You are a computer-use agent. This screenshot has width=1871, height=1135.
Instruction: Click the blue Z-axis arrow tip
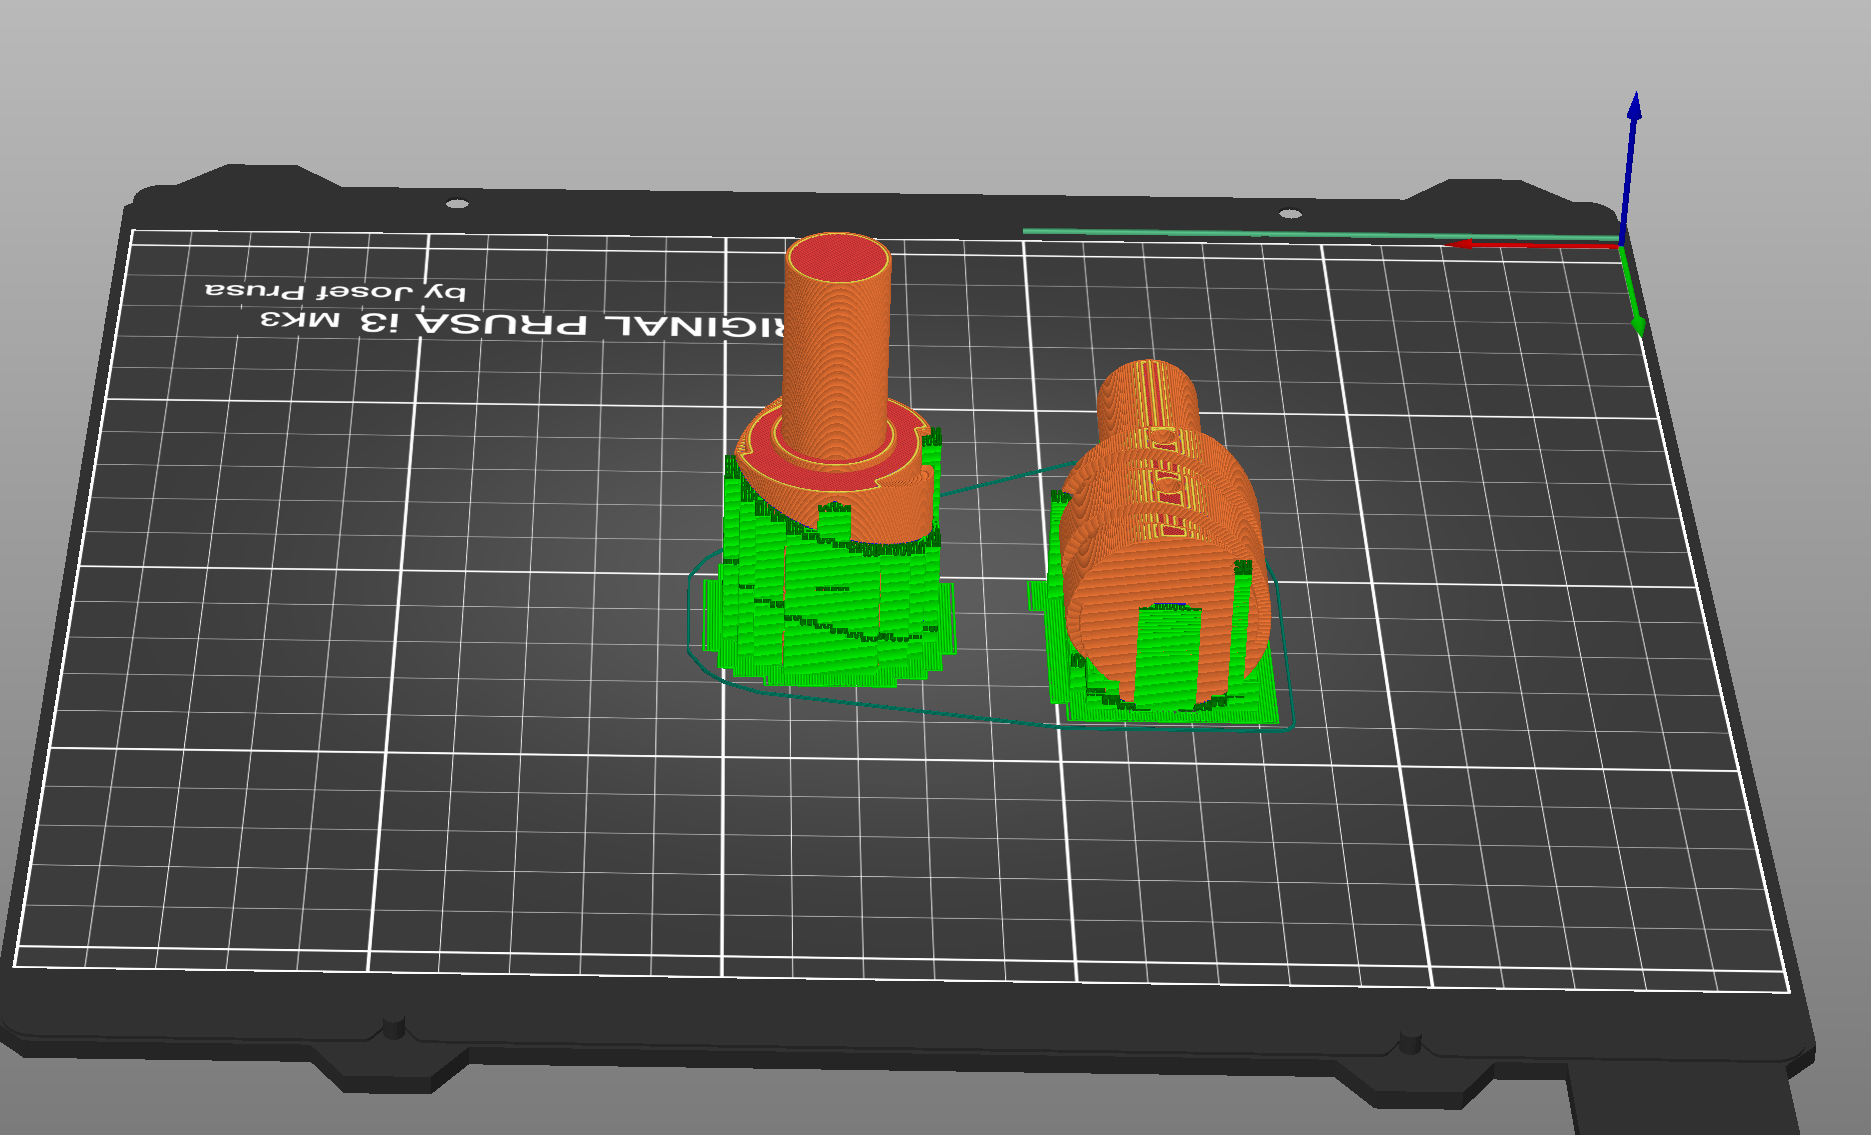pyautogui.click(x=1634, y=105)
